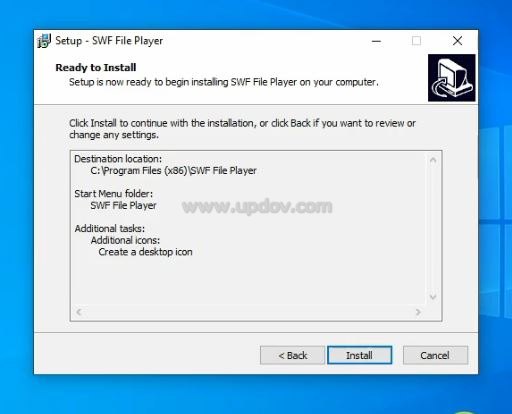Click the installer computer image in header
The width and height of the screenshot is (512, 414).
pyautogui.click(x=452, y=78)
